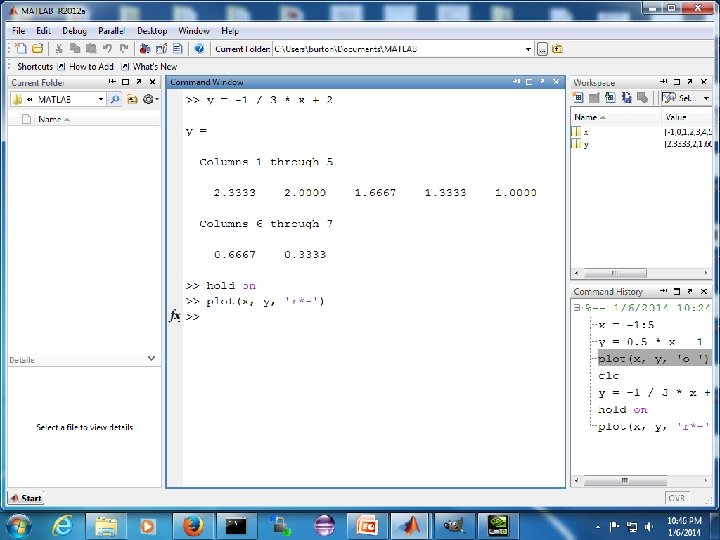Click the Undo toolbar icon
This screenshot has width=720, height=540.
tap(107, 49)
